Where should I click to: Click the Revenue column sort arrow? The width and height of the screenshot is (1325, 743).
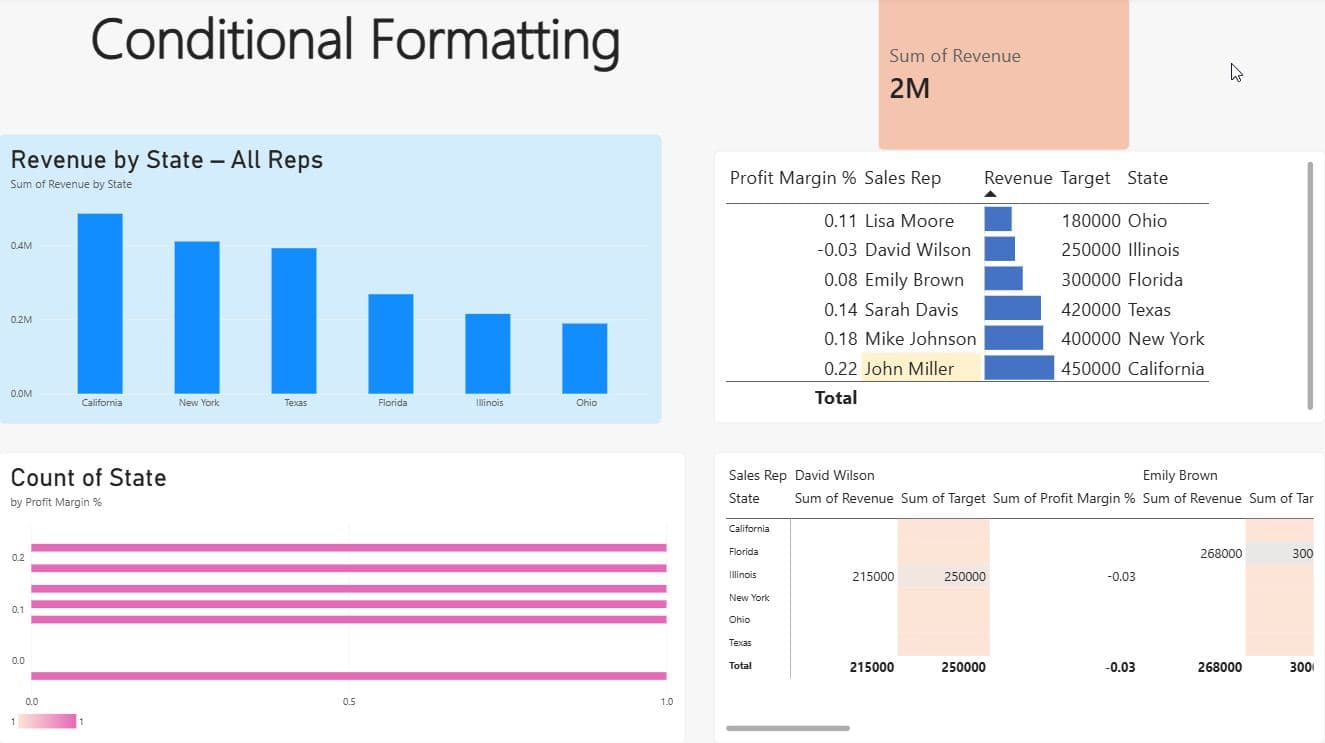pos(990,194)
